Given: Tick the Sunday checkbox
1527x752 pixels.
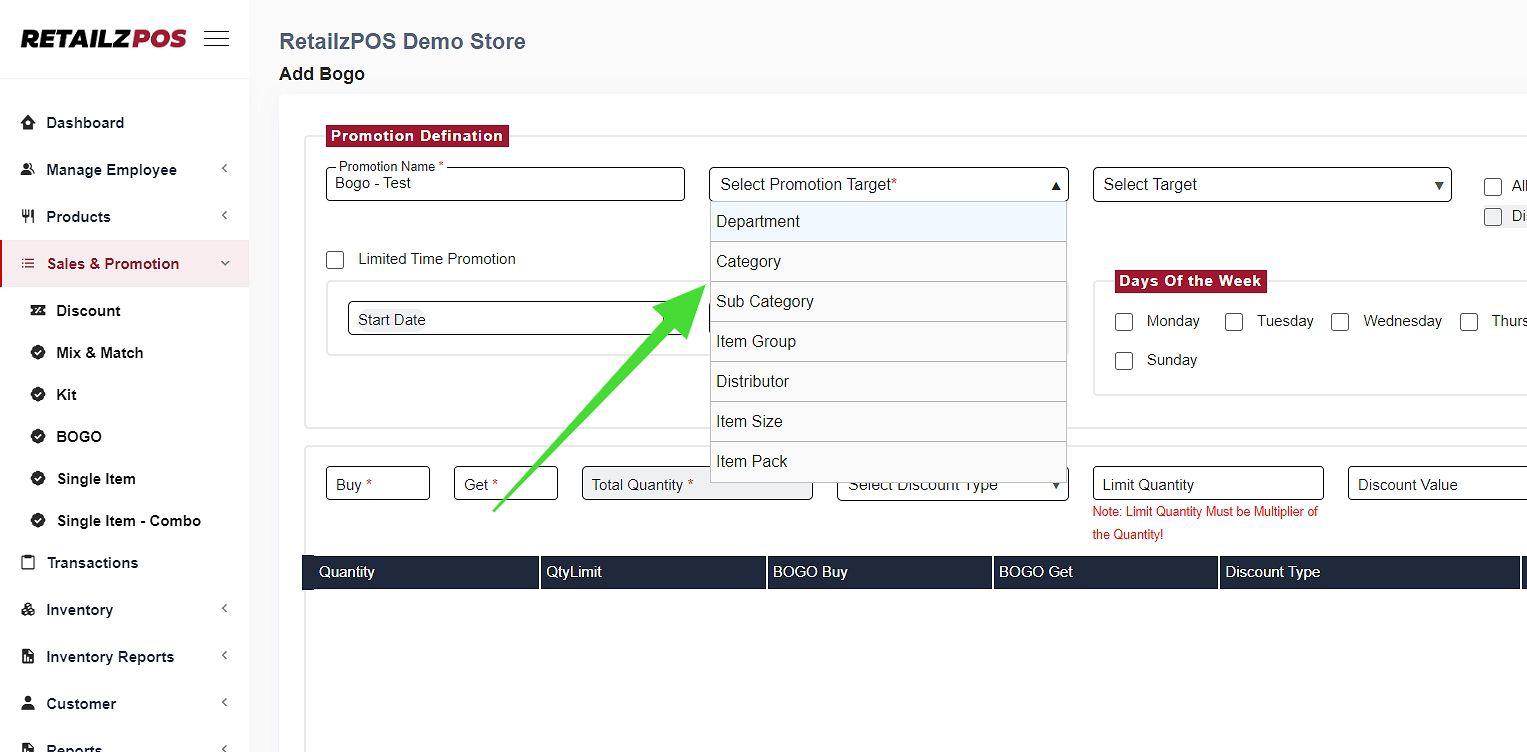Looking at the screenshot, I should [1124, 361].
